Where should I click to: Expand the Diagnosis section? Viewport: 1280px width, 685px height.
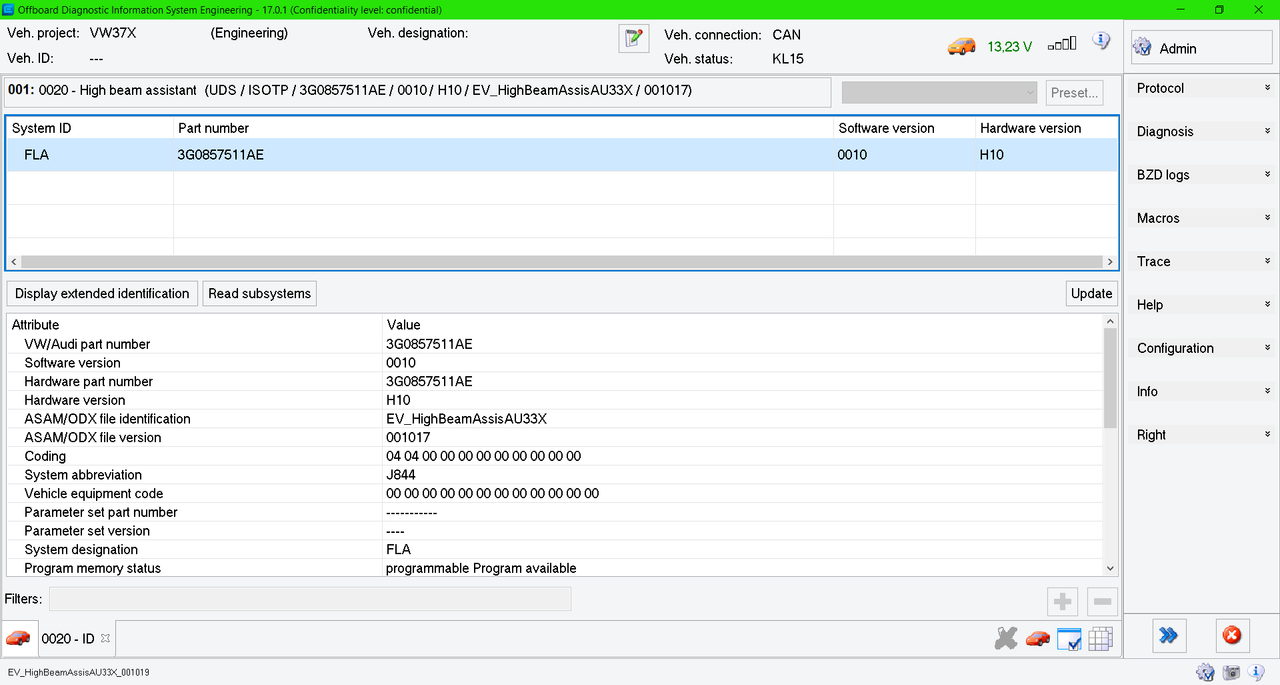[1204, 131]
